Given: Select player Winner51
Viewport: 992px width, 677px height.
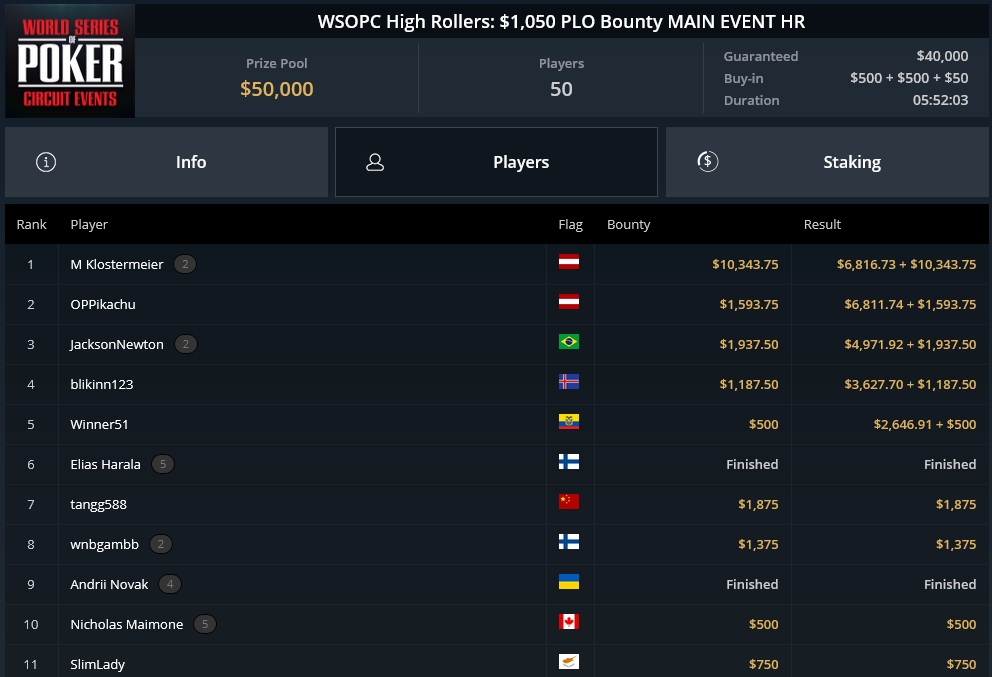Looking at the screenshot, I should (99, 425).
